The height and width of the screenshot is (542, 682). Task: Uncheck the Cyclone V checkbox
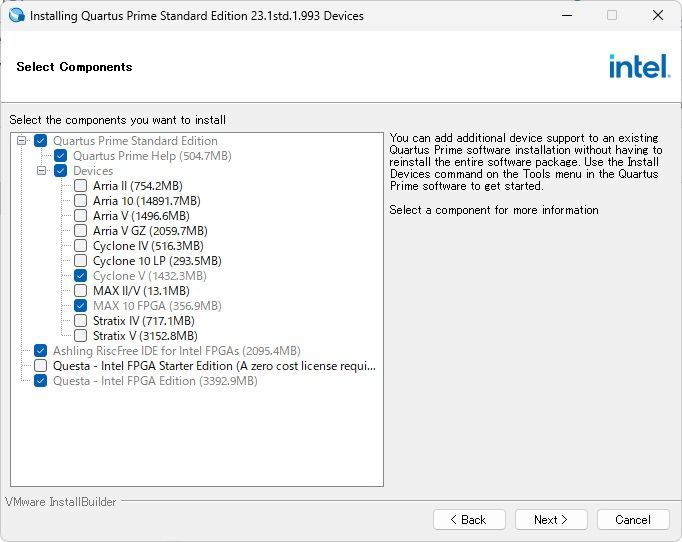tap(80, 276)
